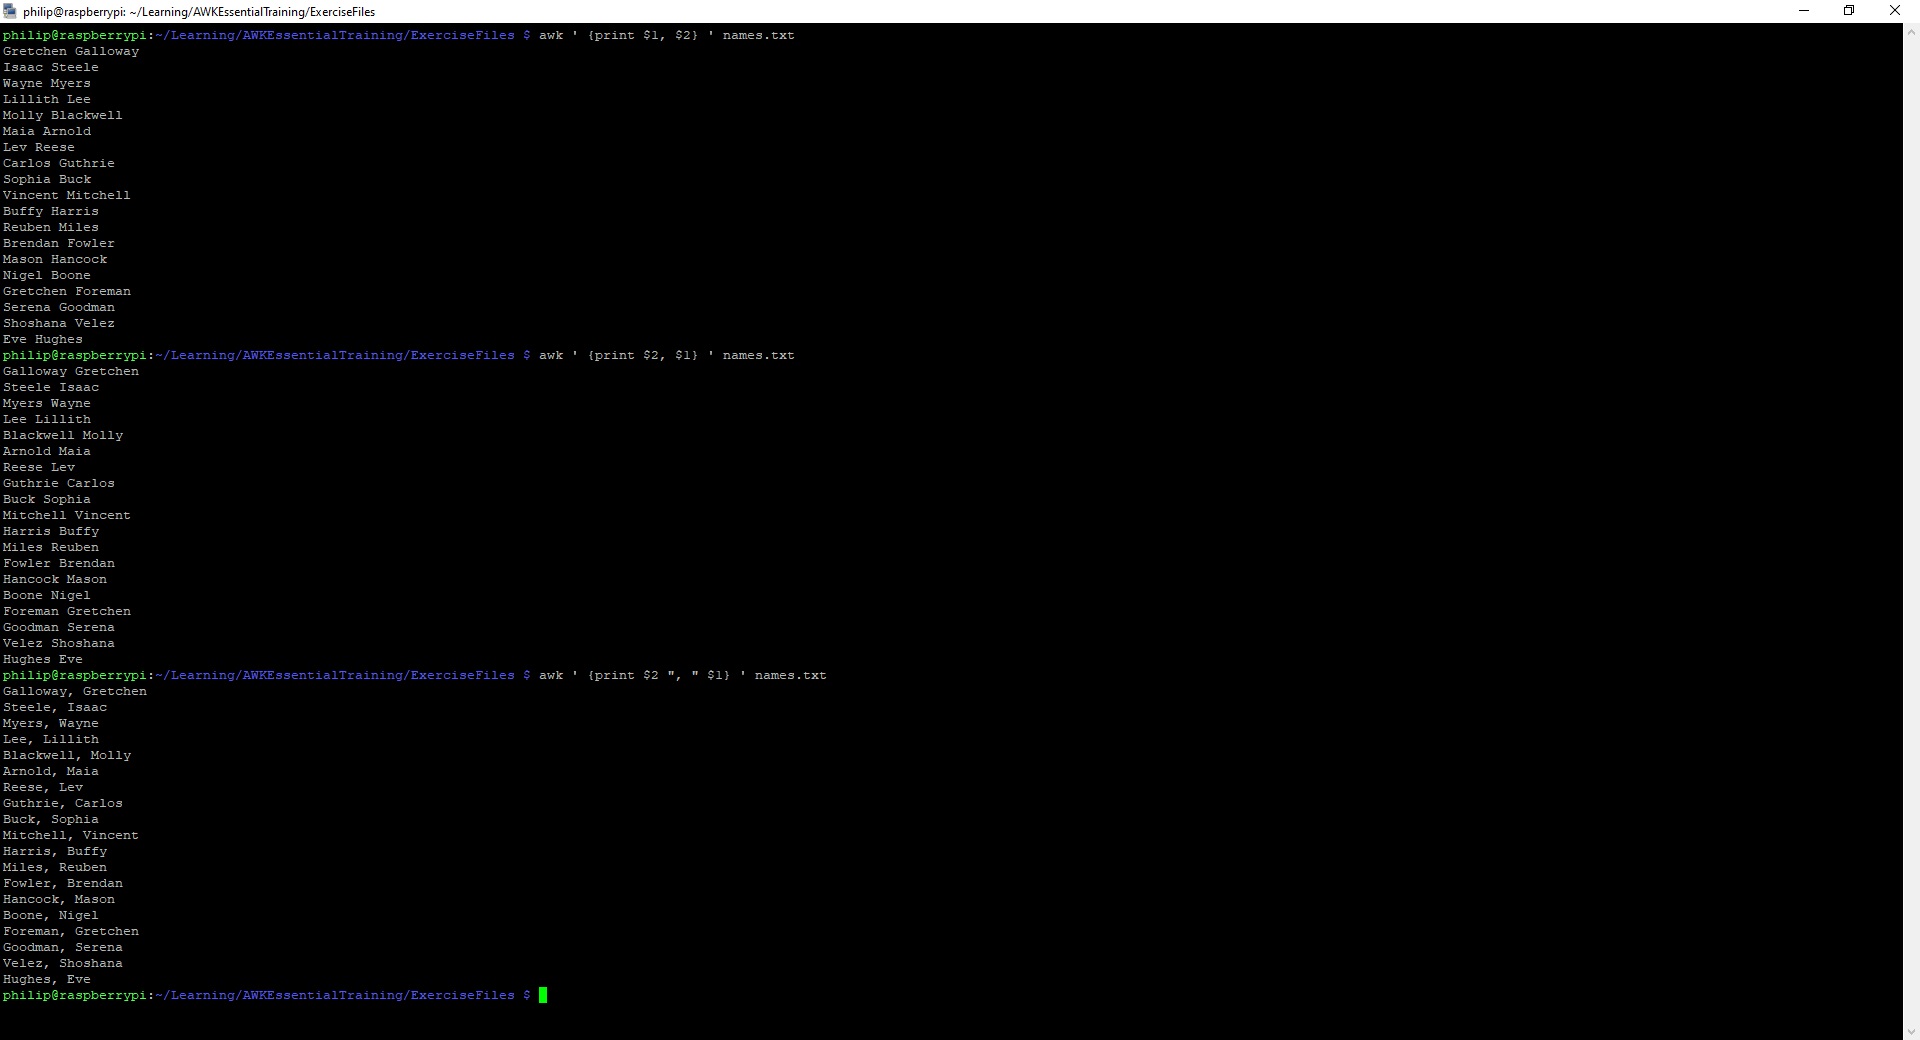Click the 'Buffy Harris' output line

pos(51,211)
